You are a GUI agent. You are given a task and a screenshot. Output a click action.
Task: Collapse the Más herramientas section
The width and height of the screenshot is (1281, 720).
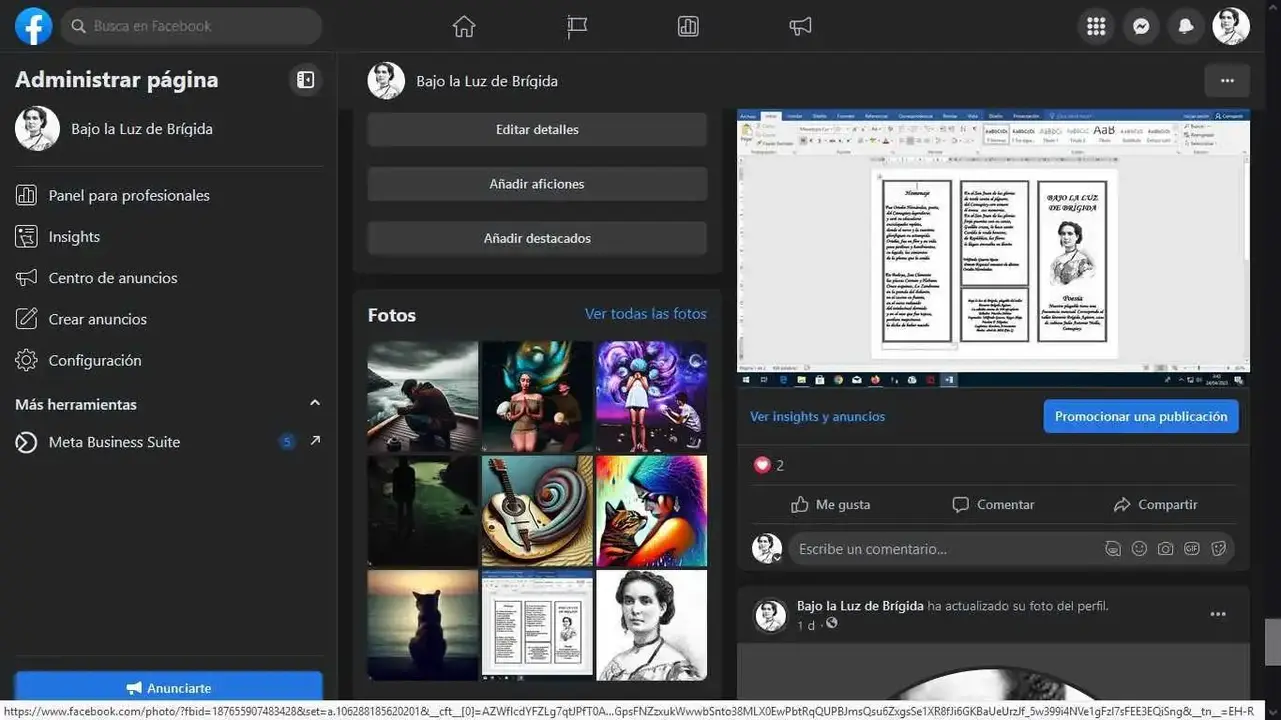click(315, 403)
